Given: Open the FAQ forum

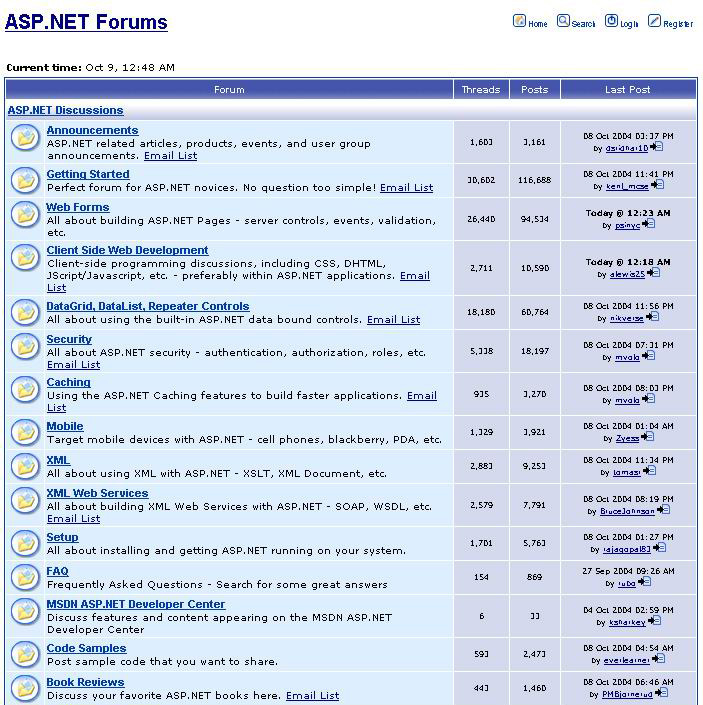Looking at the screenshot, I should 58,571.
